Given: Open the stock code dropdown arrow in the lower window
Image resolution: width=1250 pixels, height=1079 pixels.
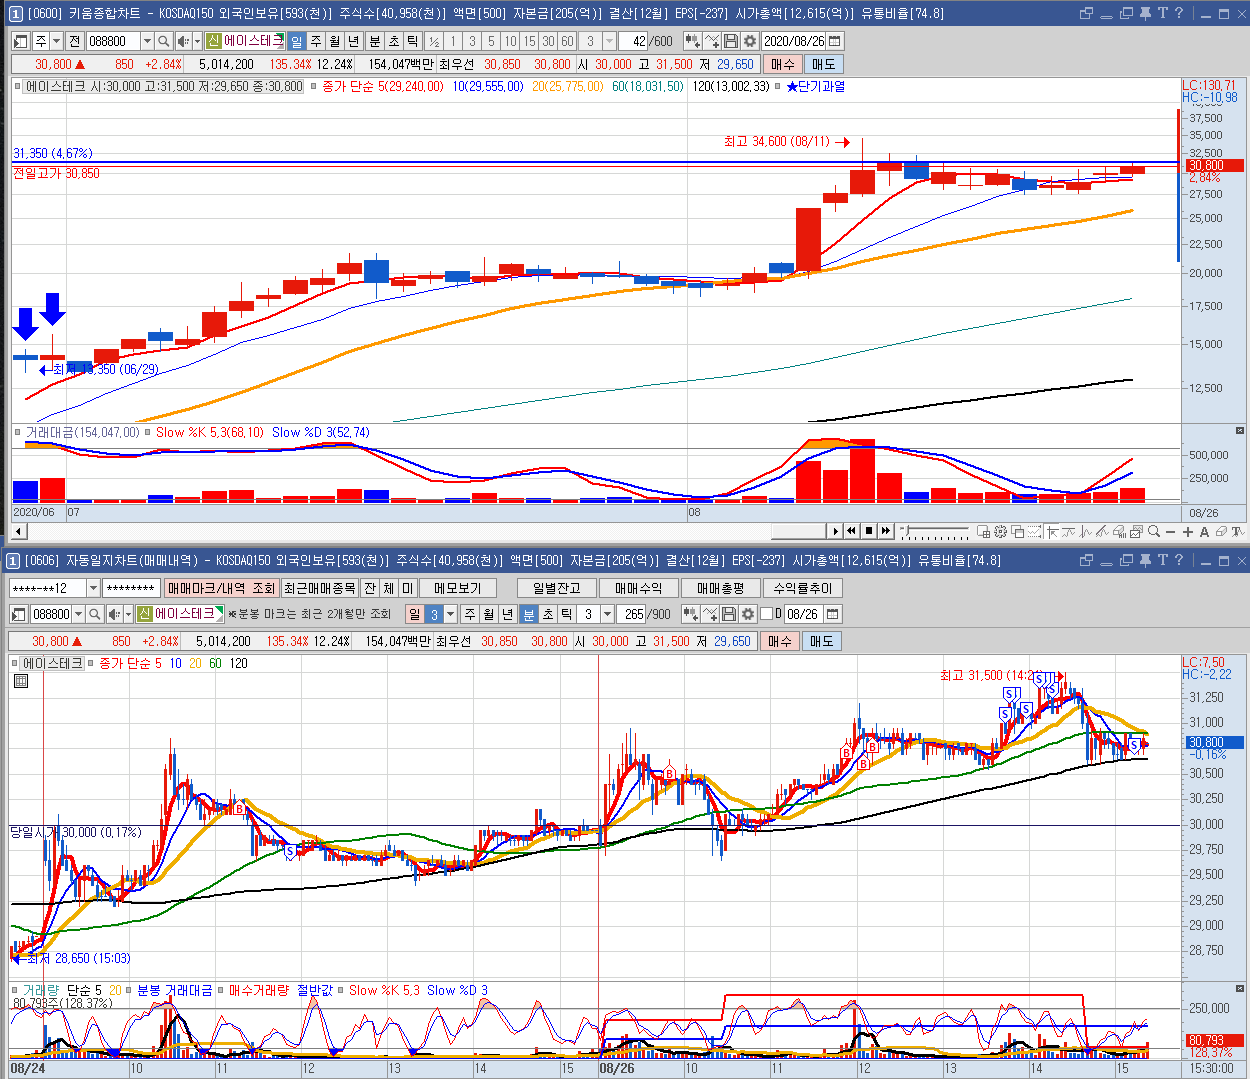Looking at the screenshot, I should coord(78,614).
